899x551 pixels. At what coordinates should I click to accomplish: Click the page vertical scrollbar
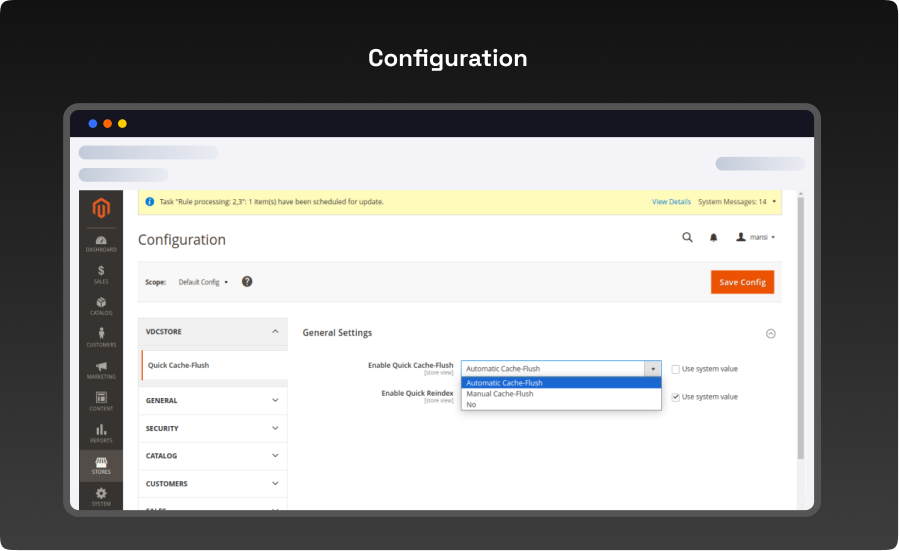coord(799,330)
